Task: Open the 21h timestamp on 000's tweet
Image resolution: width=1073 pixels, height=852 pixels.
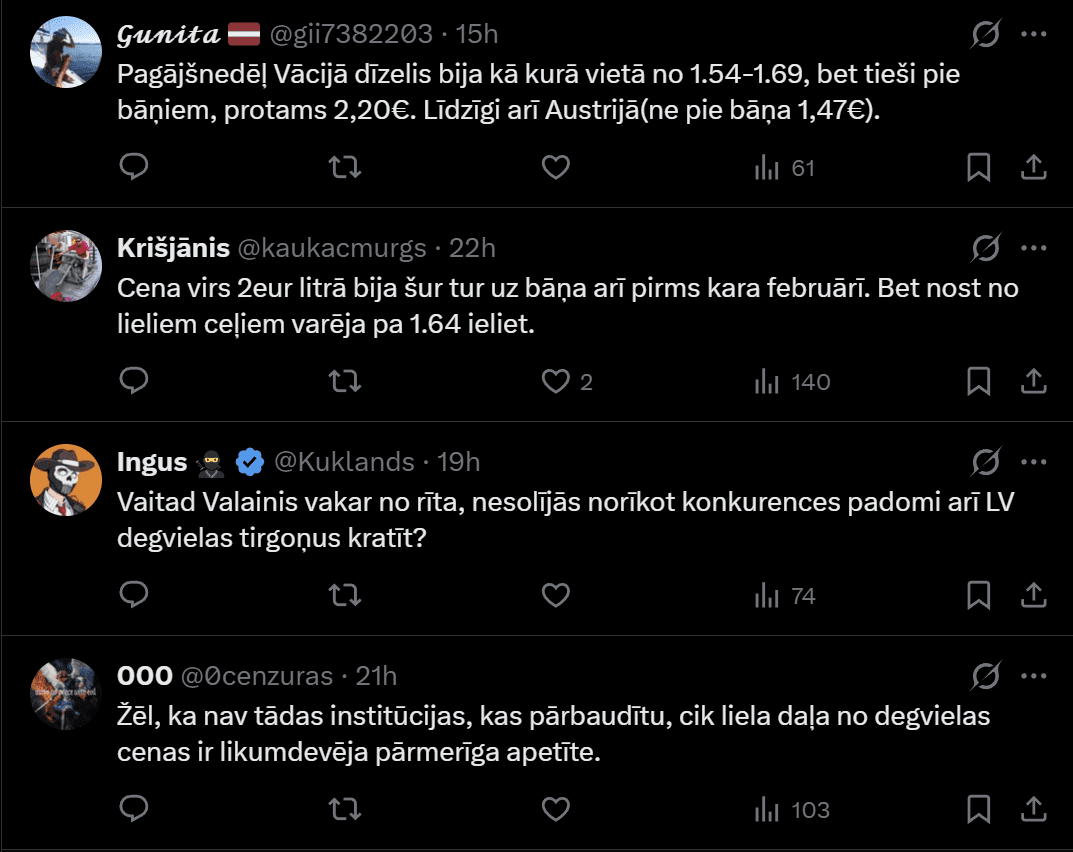Action: pos(376,676)
